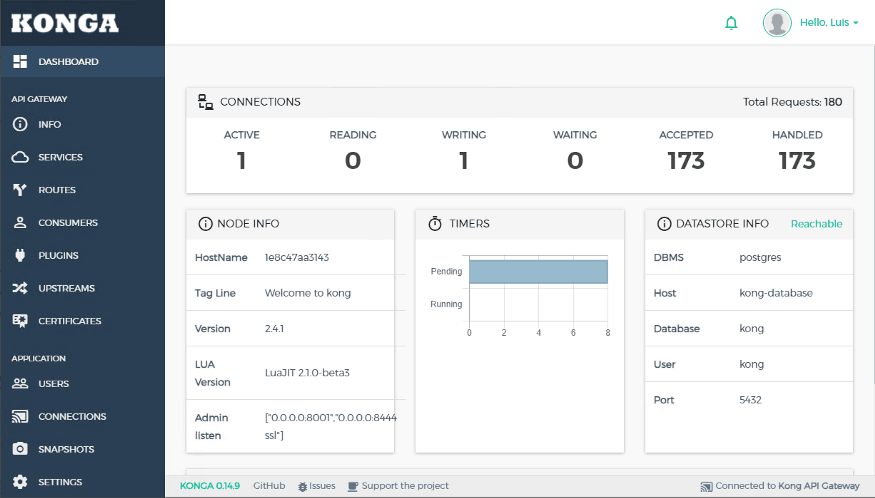875x498 pixels.
Task: Click the Host value kong-database
Action: tap(776, 293)
